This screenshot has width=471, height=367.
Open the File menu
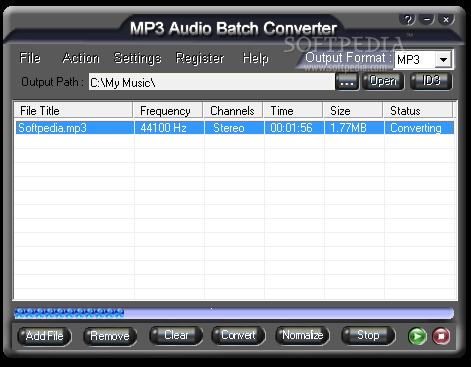coord(30,58)
